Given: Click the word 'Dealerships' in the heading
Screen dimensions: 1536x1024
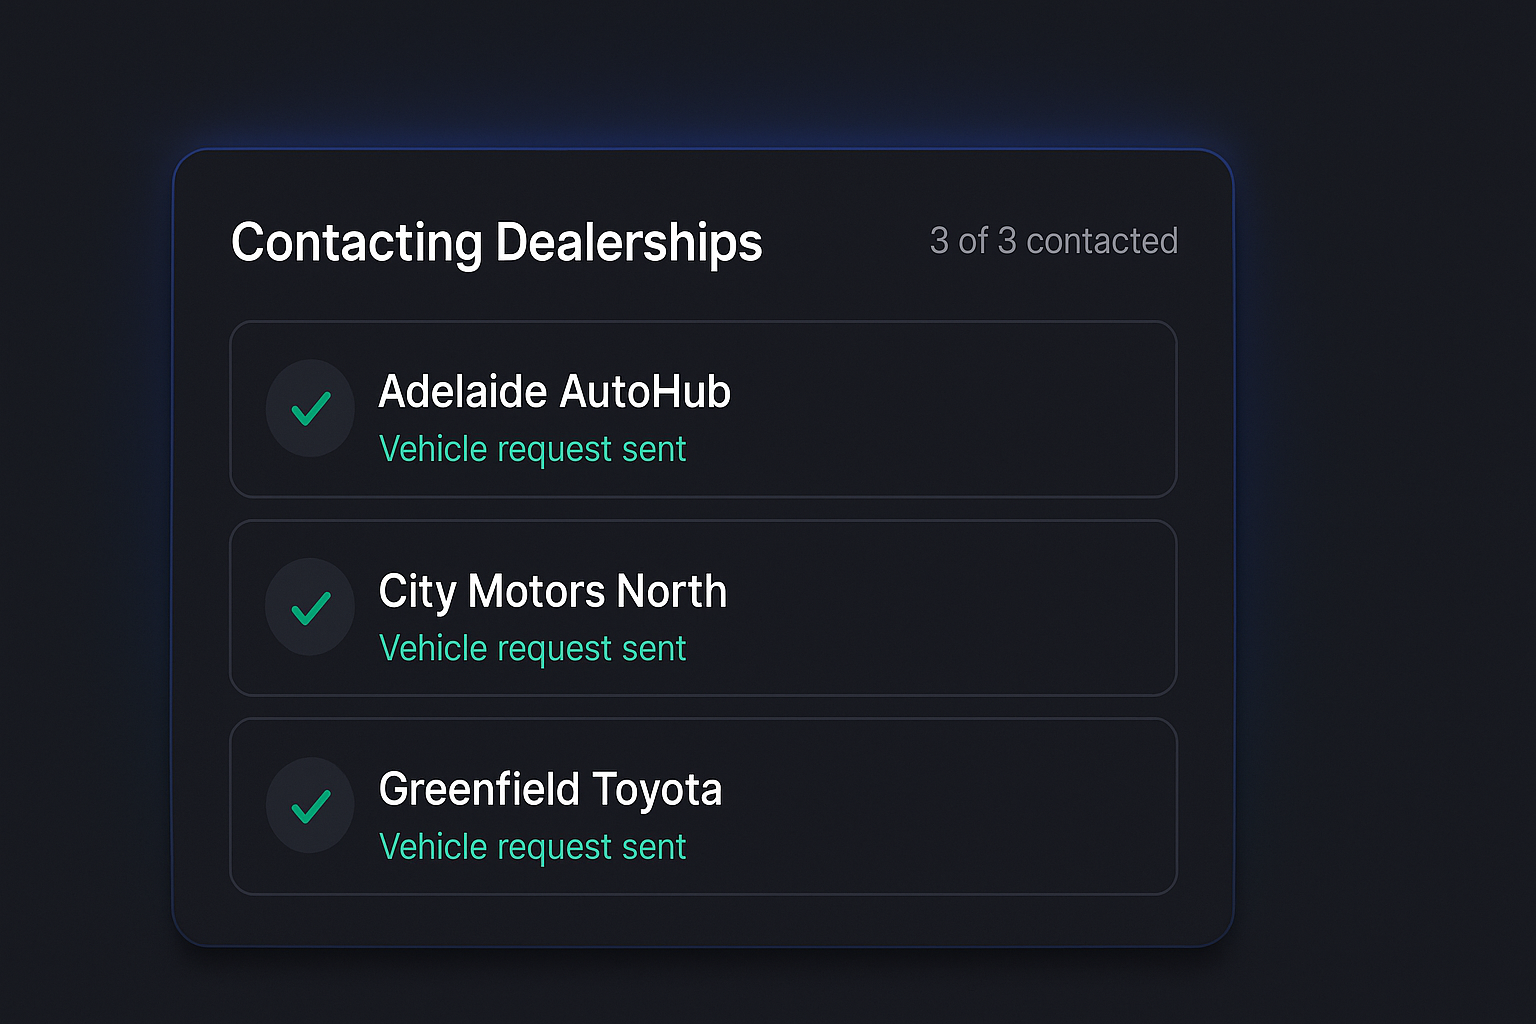Looking at the screenshot, I should pyautogui.click(x=629, y=242).
